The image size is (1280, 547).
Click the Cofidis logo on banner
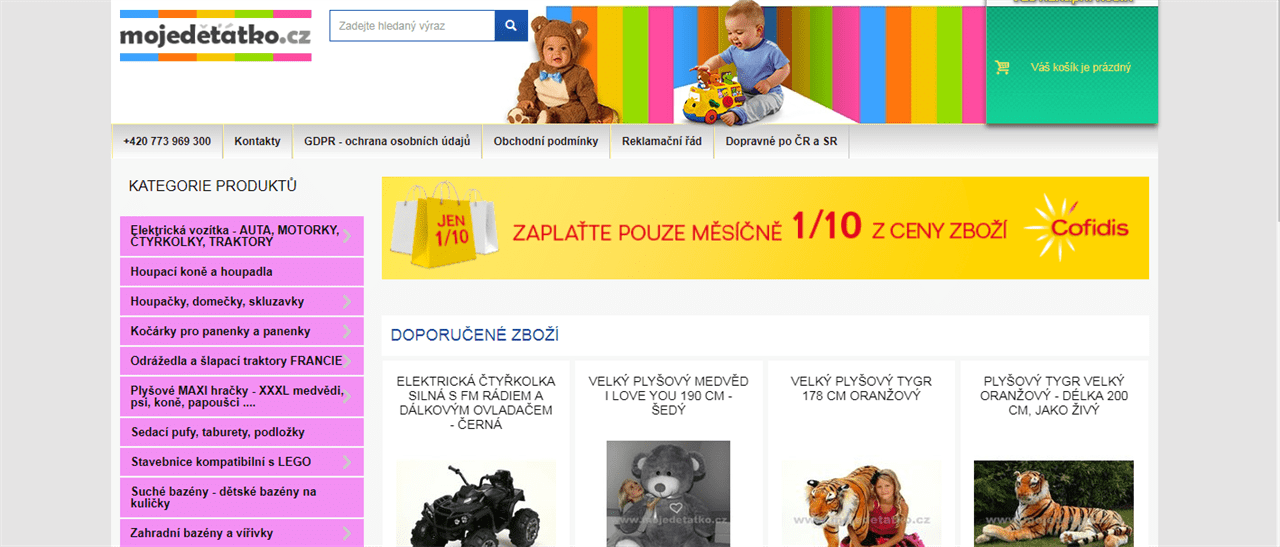pos(1079,228)
